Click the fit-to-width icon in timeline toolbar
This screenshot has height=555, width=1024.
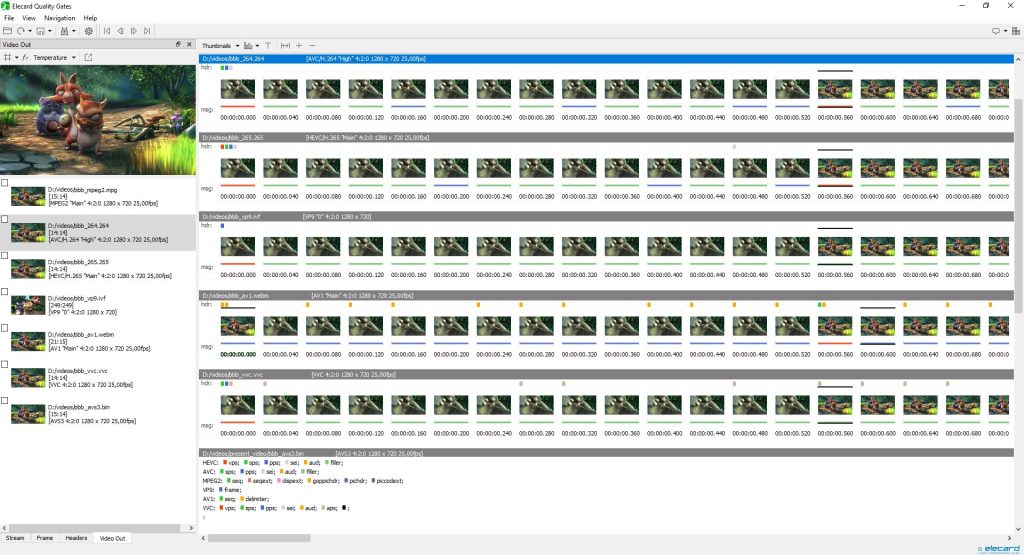tap(285, 46)
